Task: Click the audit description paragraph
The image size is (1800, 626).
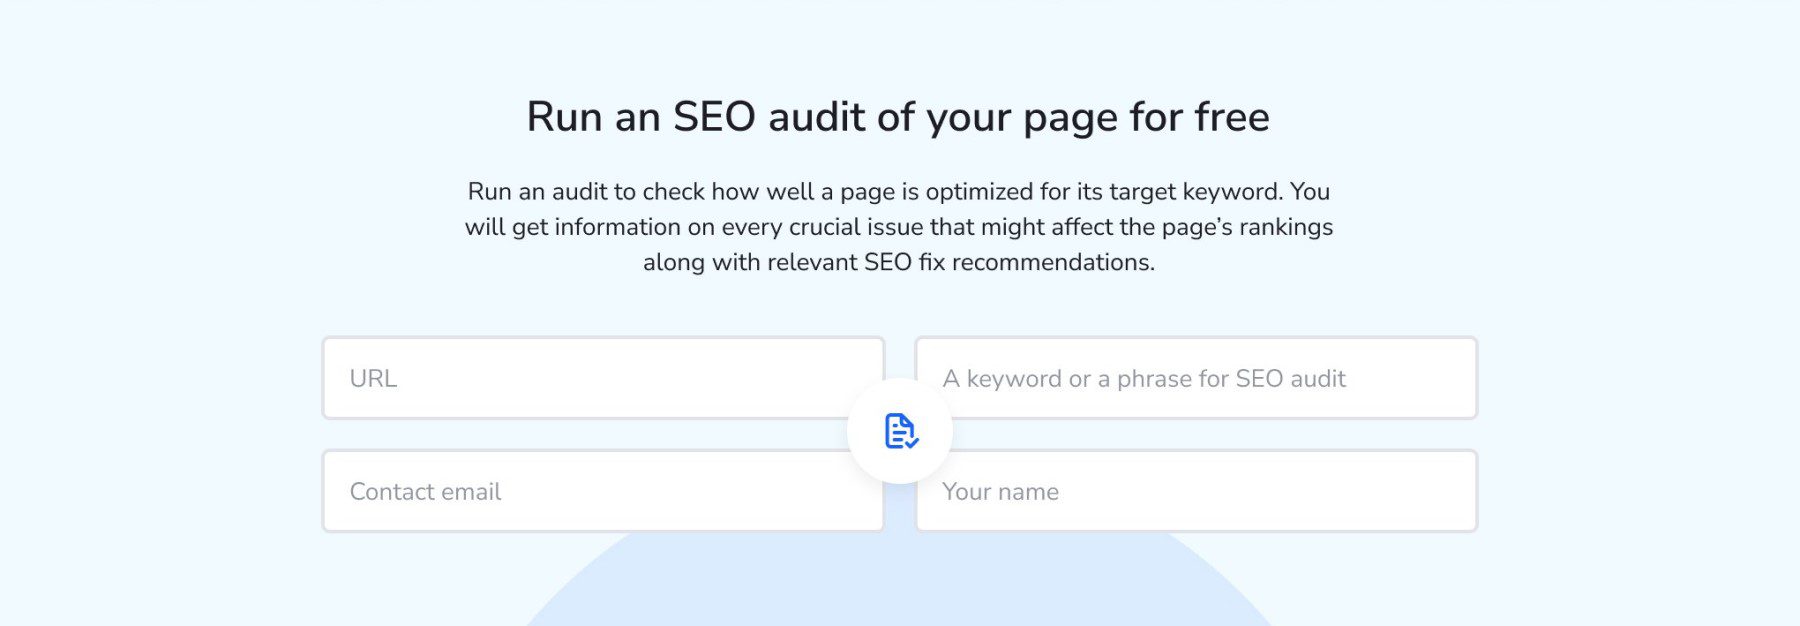Action: (898, 227)
